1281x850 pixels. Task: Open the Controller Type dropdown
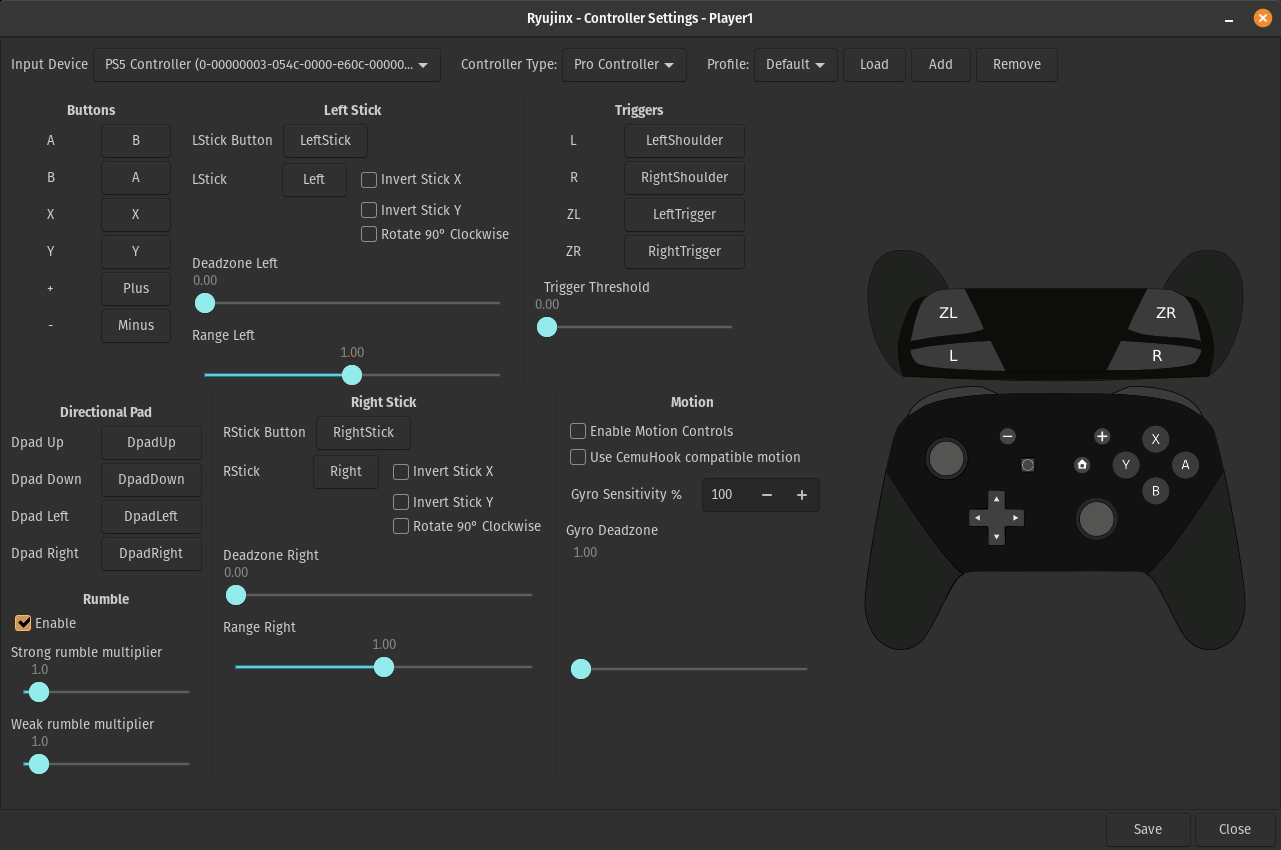[x=624, y=64]
